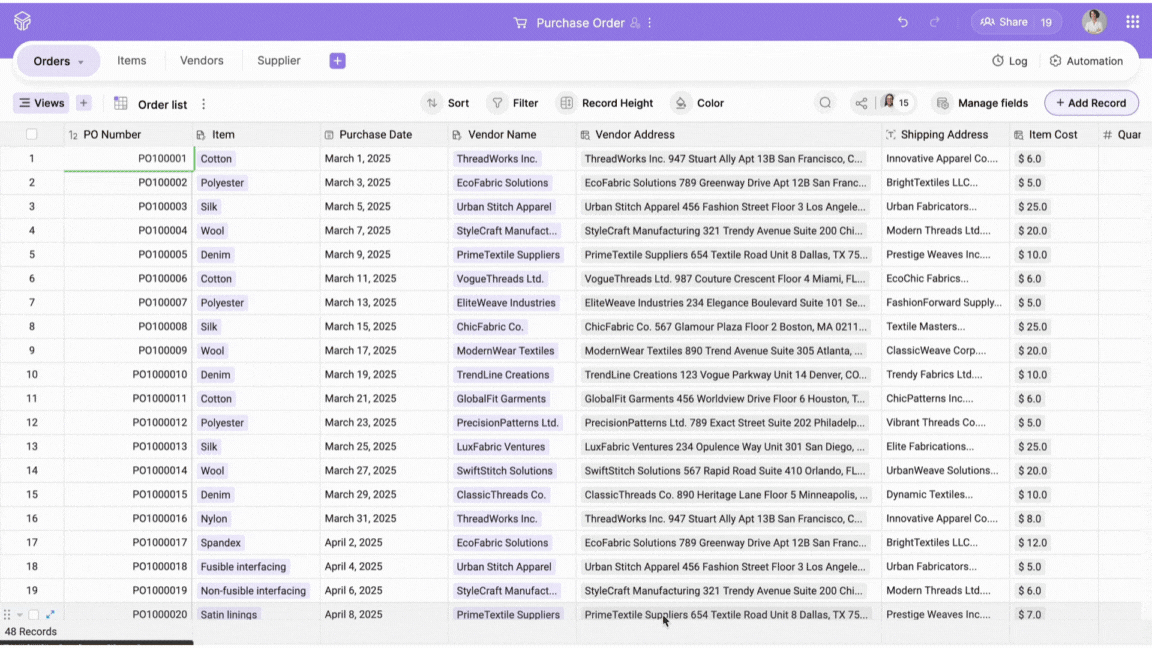Switch to the Supplier tab
1152x648 pixels.
point(278,61)
